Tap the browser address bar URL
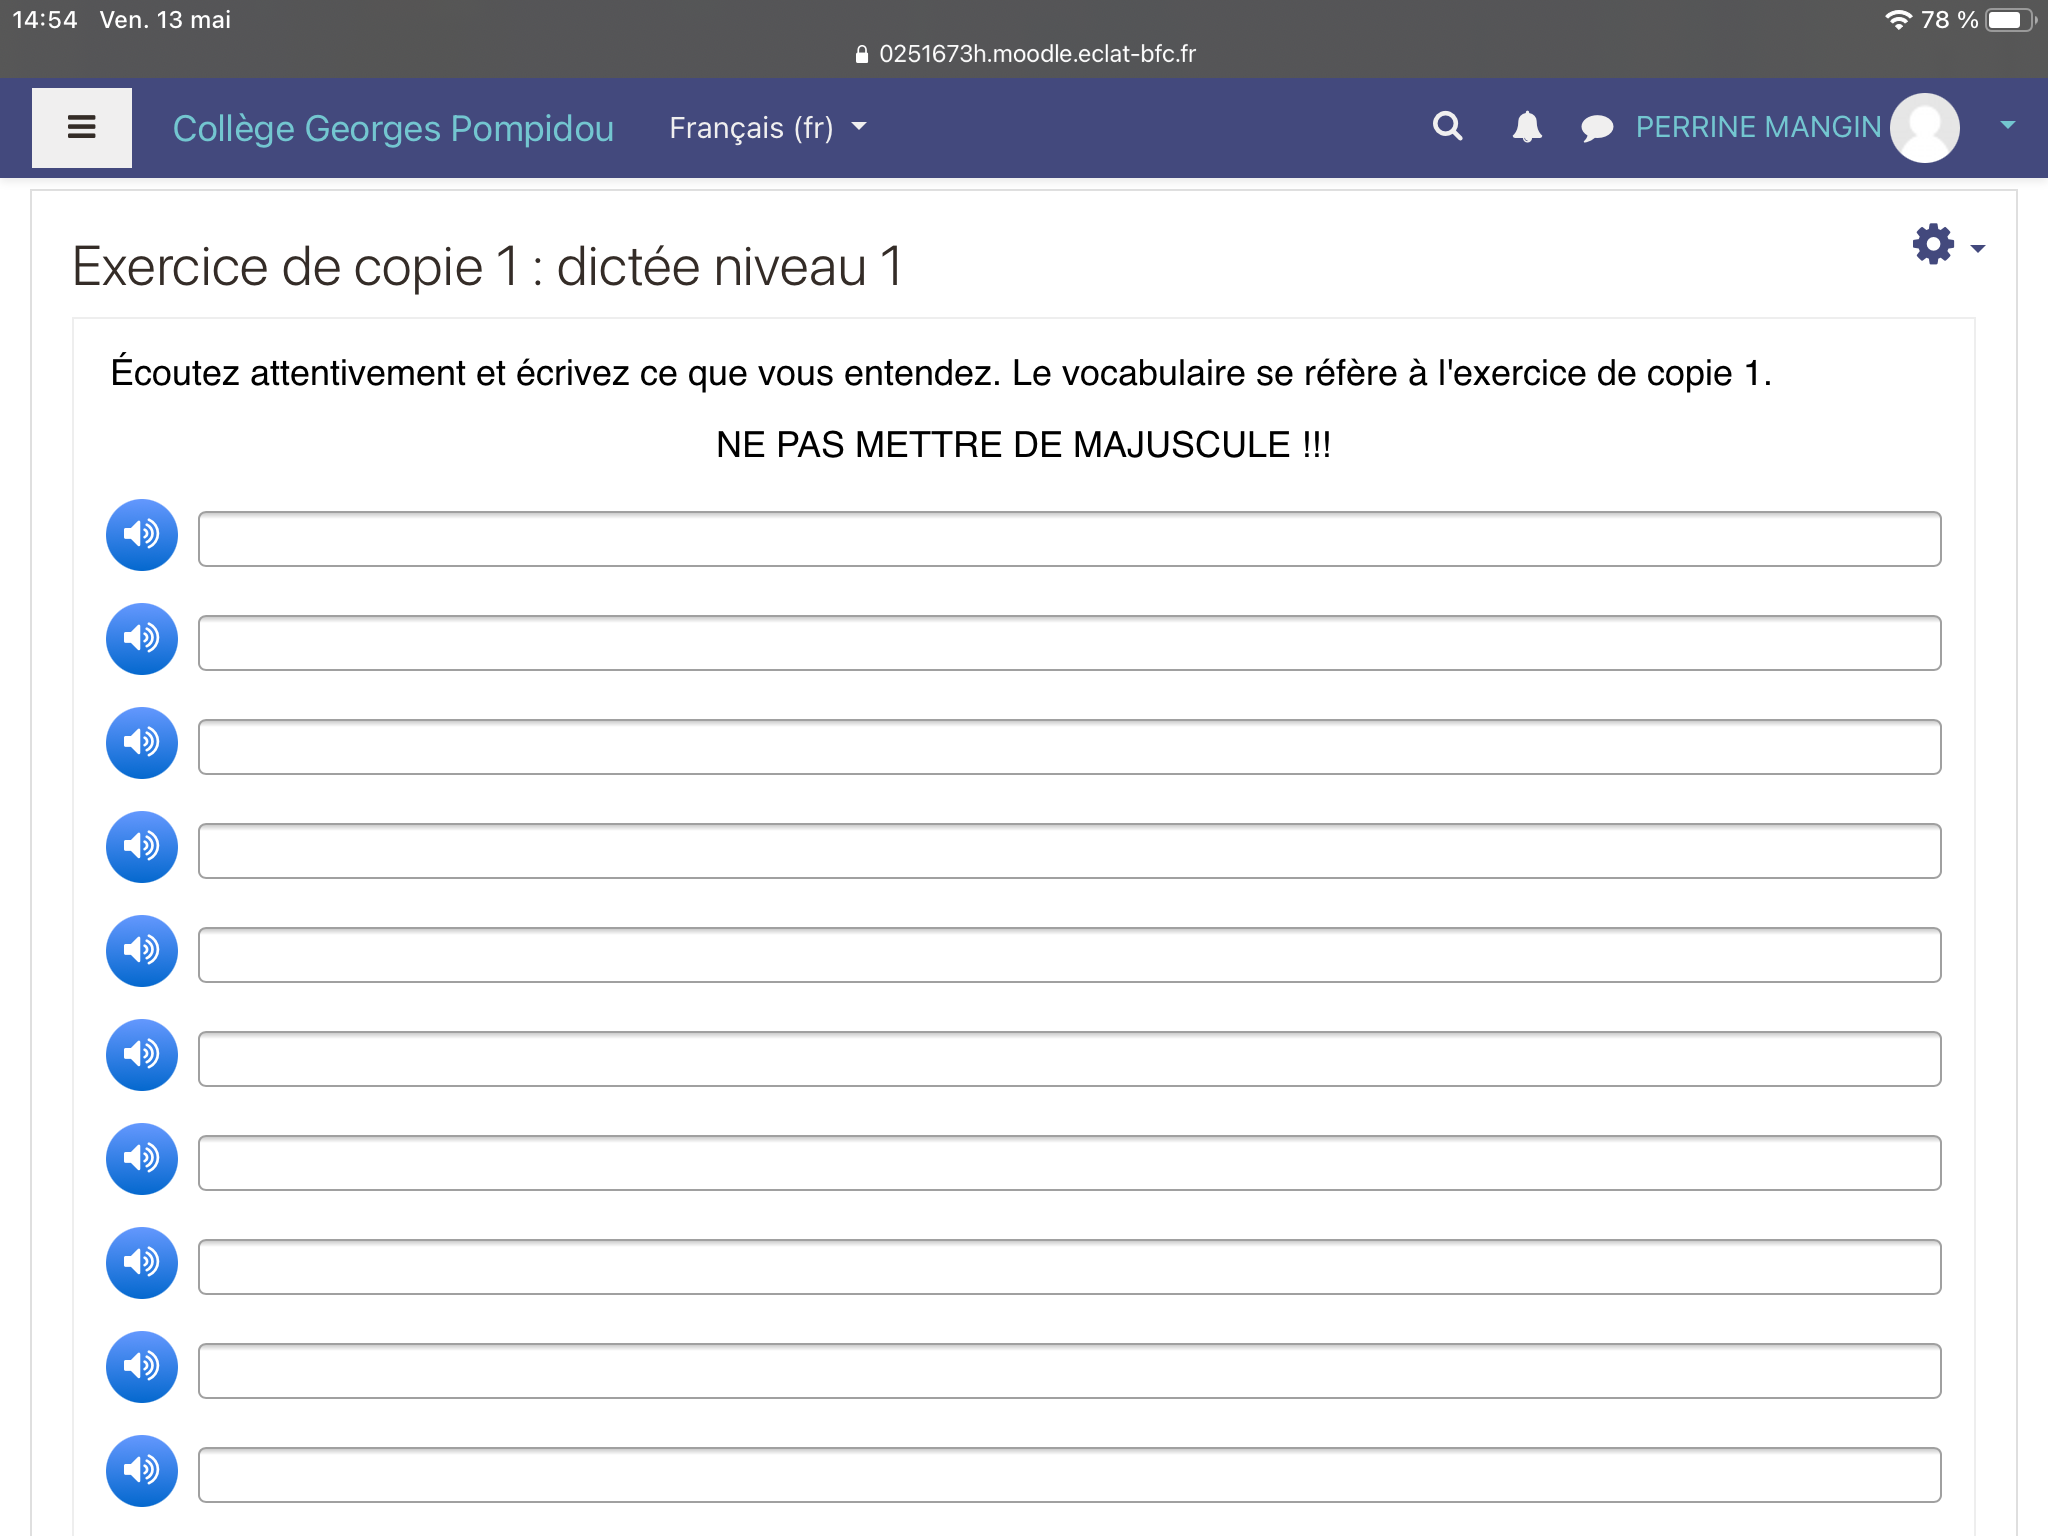 (x=1026, y=54)
